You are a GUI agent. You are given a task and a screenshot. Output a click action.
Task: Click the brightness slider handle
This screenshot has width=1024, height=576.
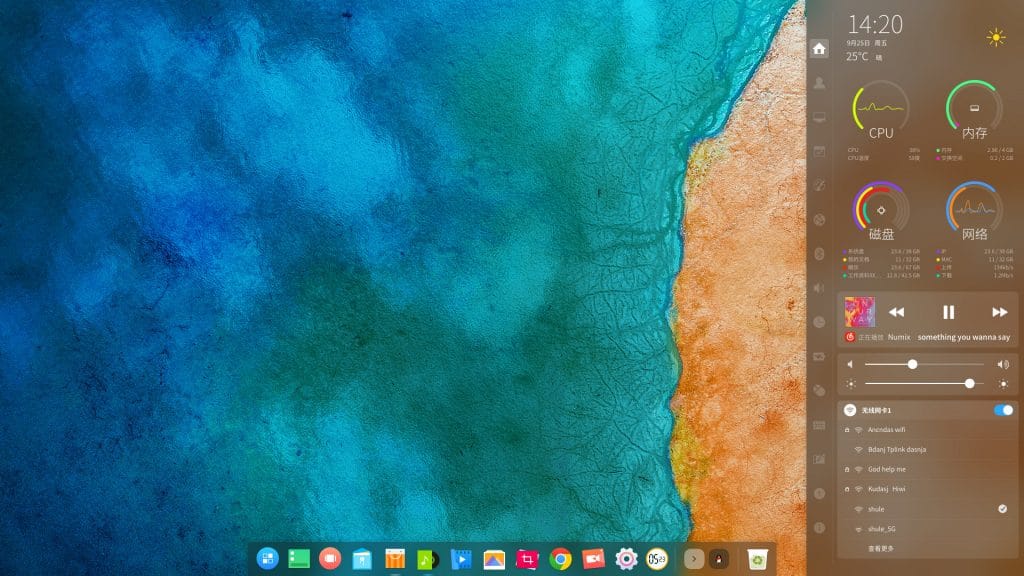pos(970,383)
